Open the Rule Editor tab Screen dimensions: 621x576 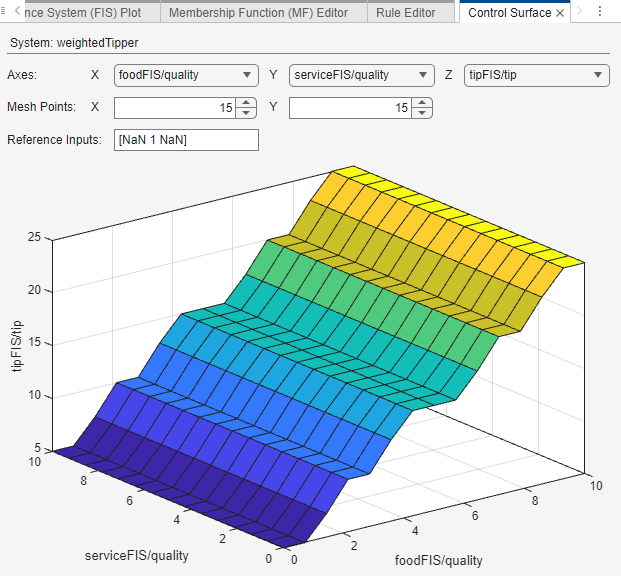(406, 13)
